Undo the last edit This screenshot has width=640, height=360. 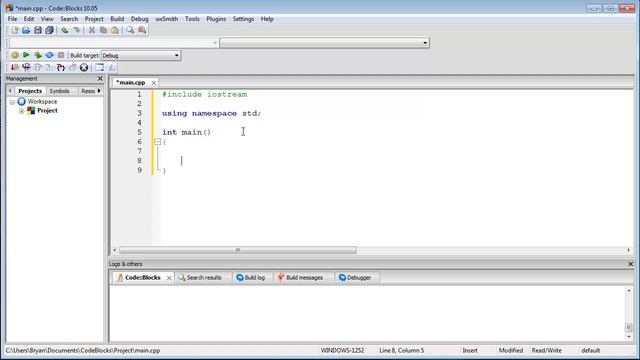[x=64, y=30]
